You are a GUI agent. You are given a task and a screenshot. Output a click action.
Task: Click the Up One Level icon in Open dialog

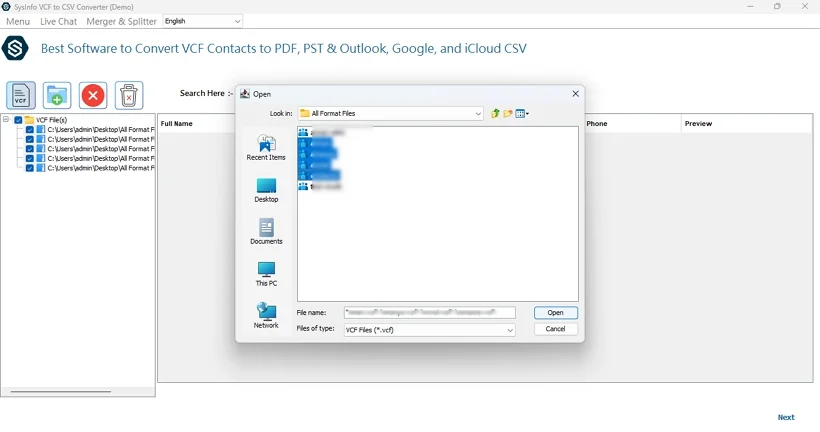click(x=495, y=113)
